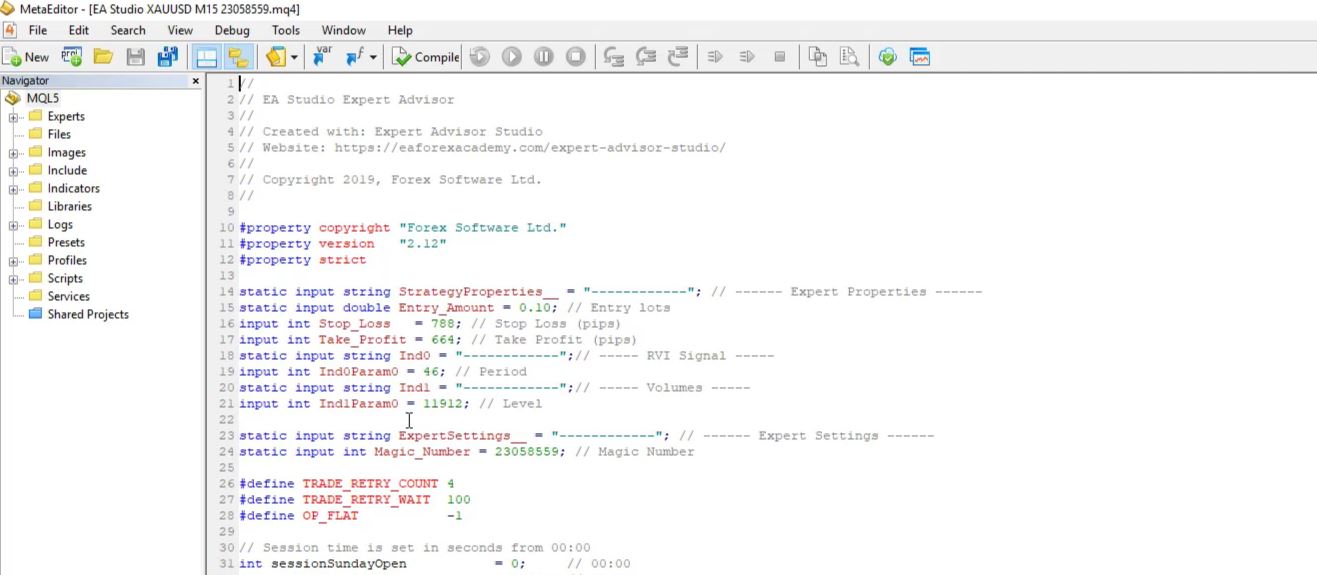Image resolution: width=1317 pixels, height=575 pixels.
Task: Select Shared Projects in Navigator
Action: (87, 314)
